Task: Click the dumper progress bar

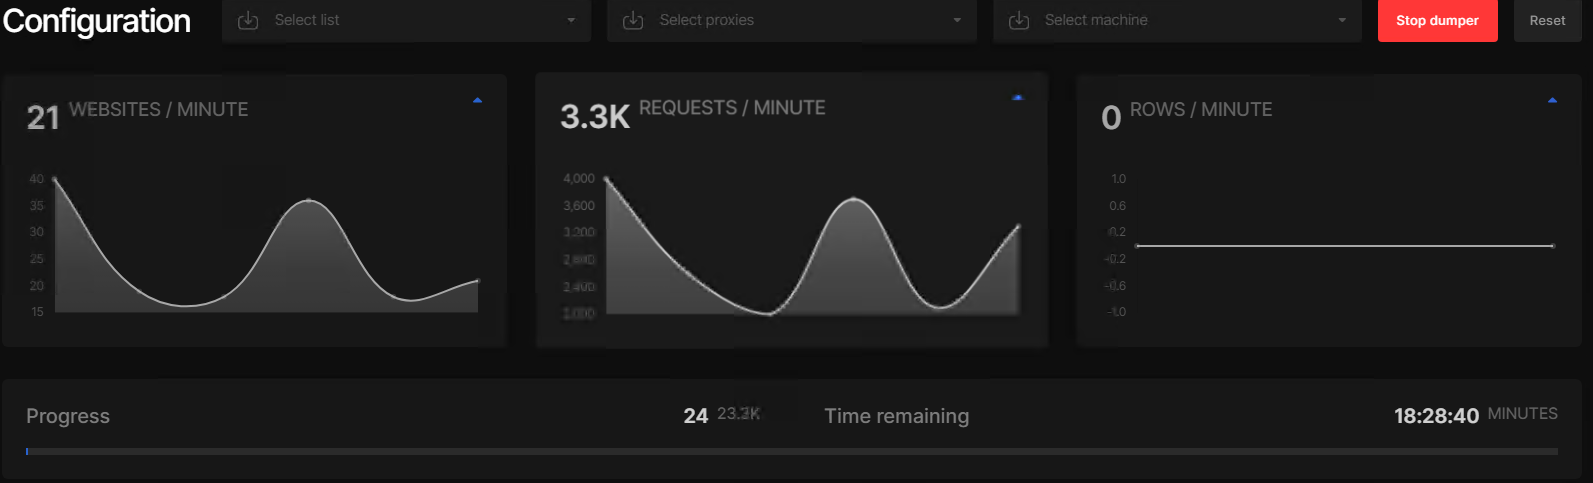Action: [791, 452]
